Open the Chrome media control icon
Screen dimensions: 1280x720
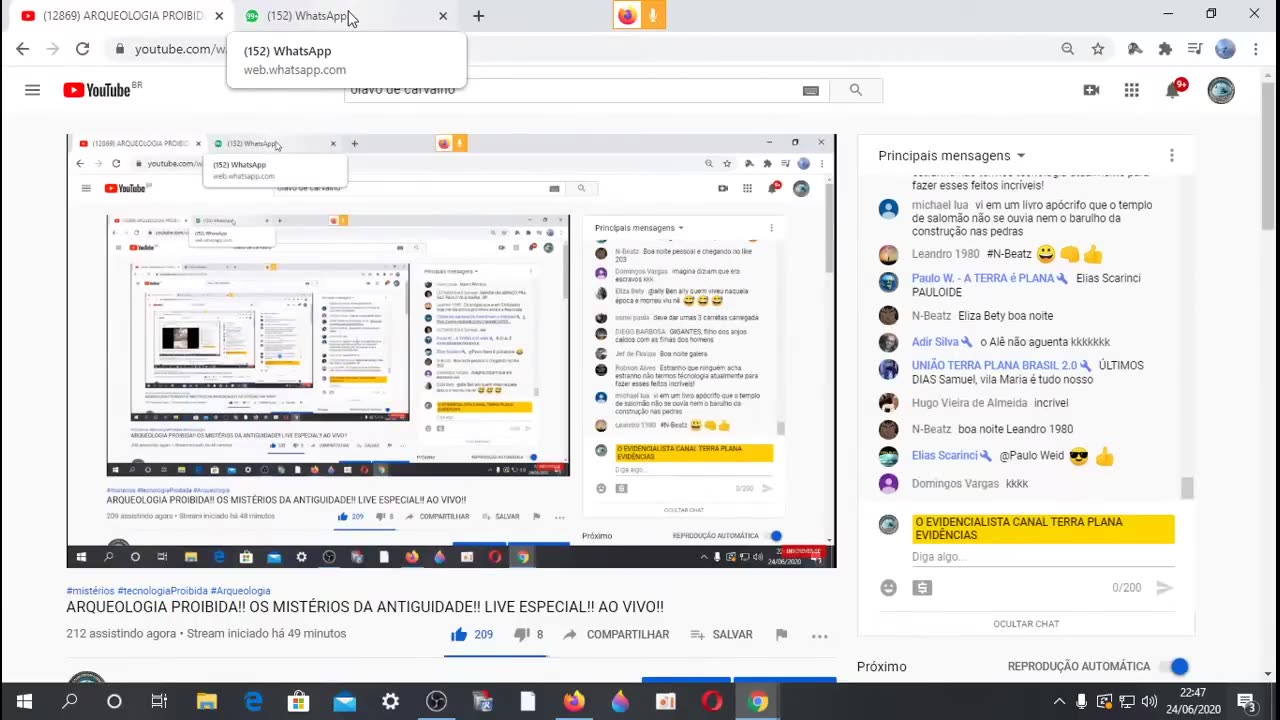[x=1195, y=48]
